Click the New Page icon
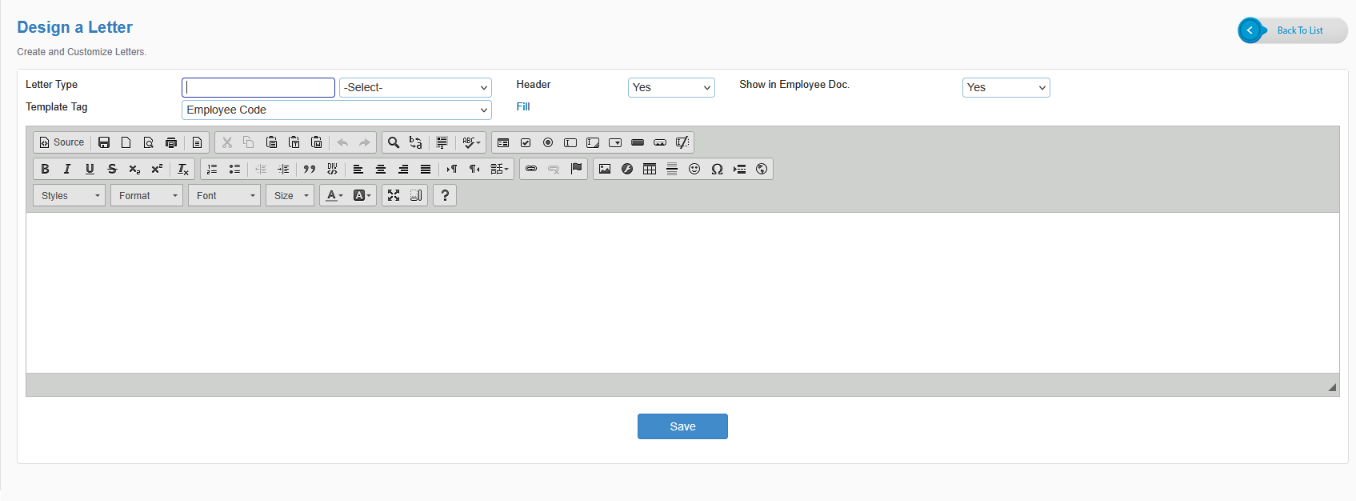The width and height of the screenshot is (1356, 501). tap(126, 143)
